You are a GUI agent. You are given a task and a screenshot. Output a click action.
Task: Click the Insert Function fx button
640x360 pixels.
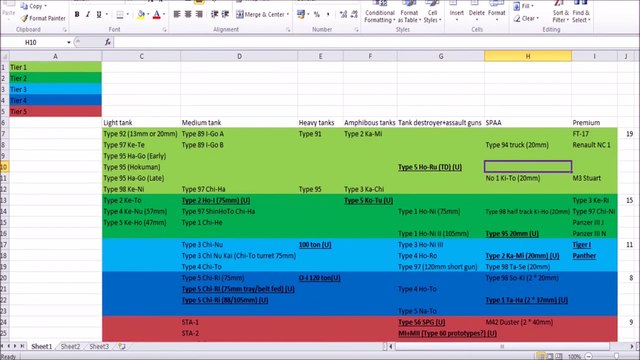coord(108,42)
